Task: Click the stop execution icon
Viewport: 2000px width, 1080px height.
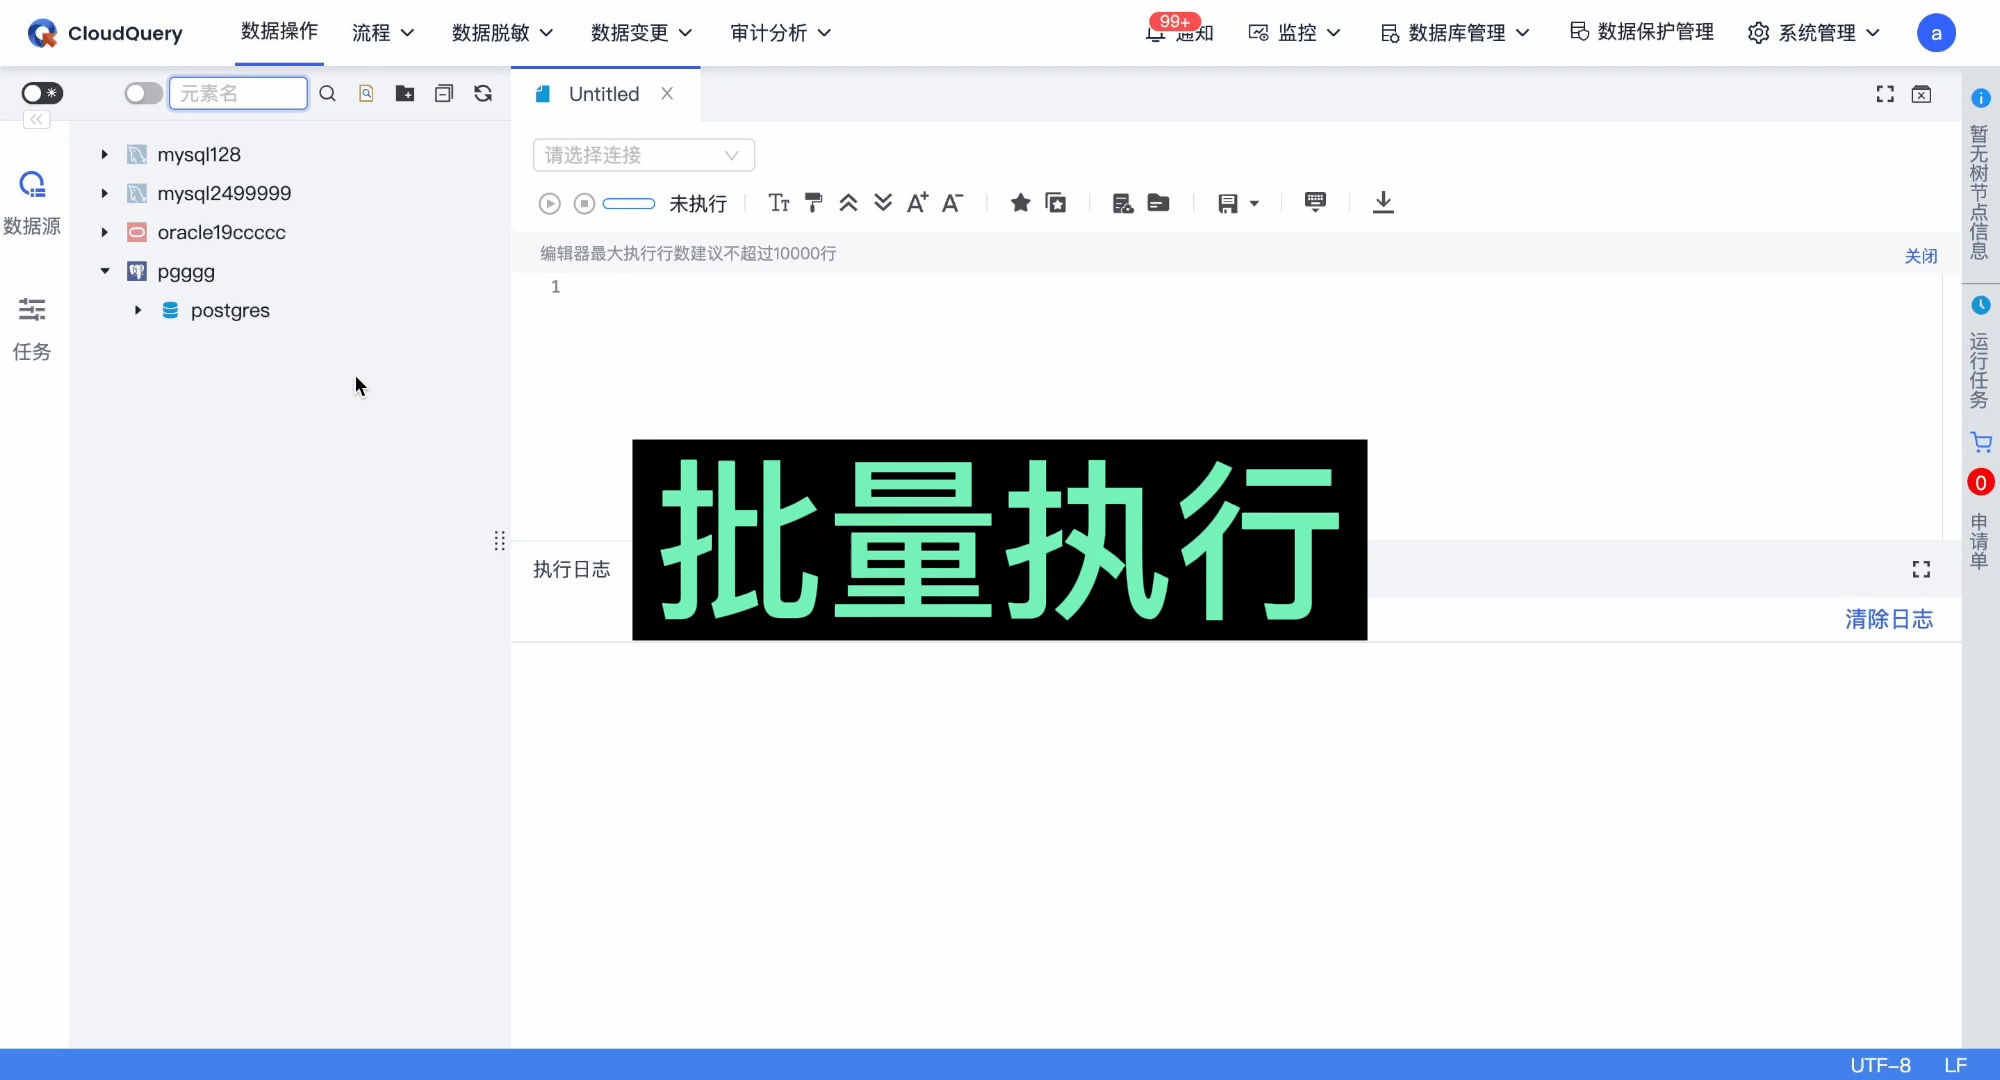Action: [585, 203]
